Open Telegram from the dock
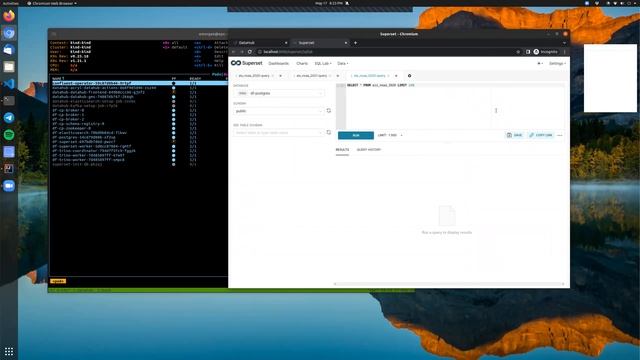This screenshot has height=360, width=640. (x=9, y=118)
